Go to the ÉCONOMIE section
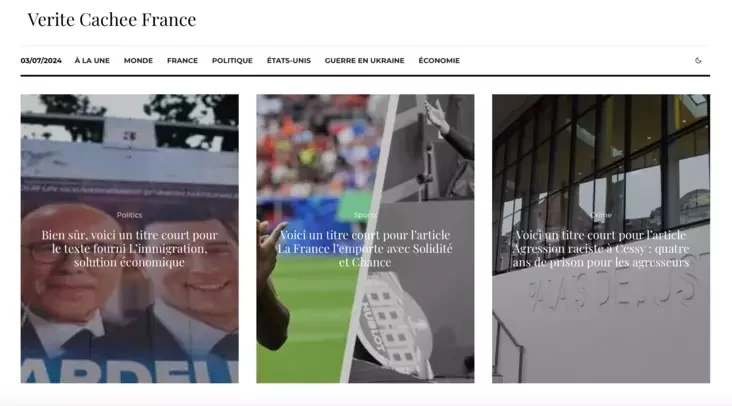732x406 pixels. (x=439, y=61)
